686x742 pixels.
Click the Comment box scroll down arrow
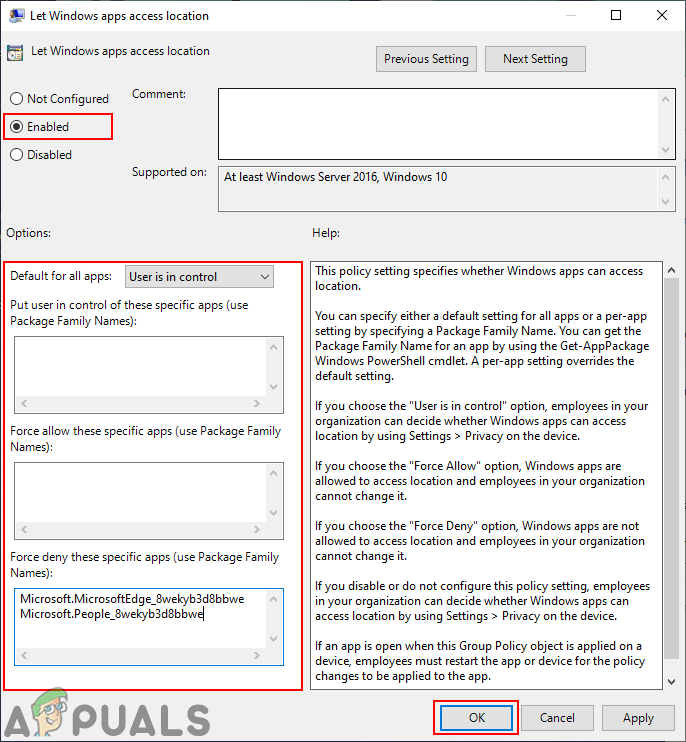pos(666,150)
